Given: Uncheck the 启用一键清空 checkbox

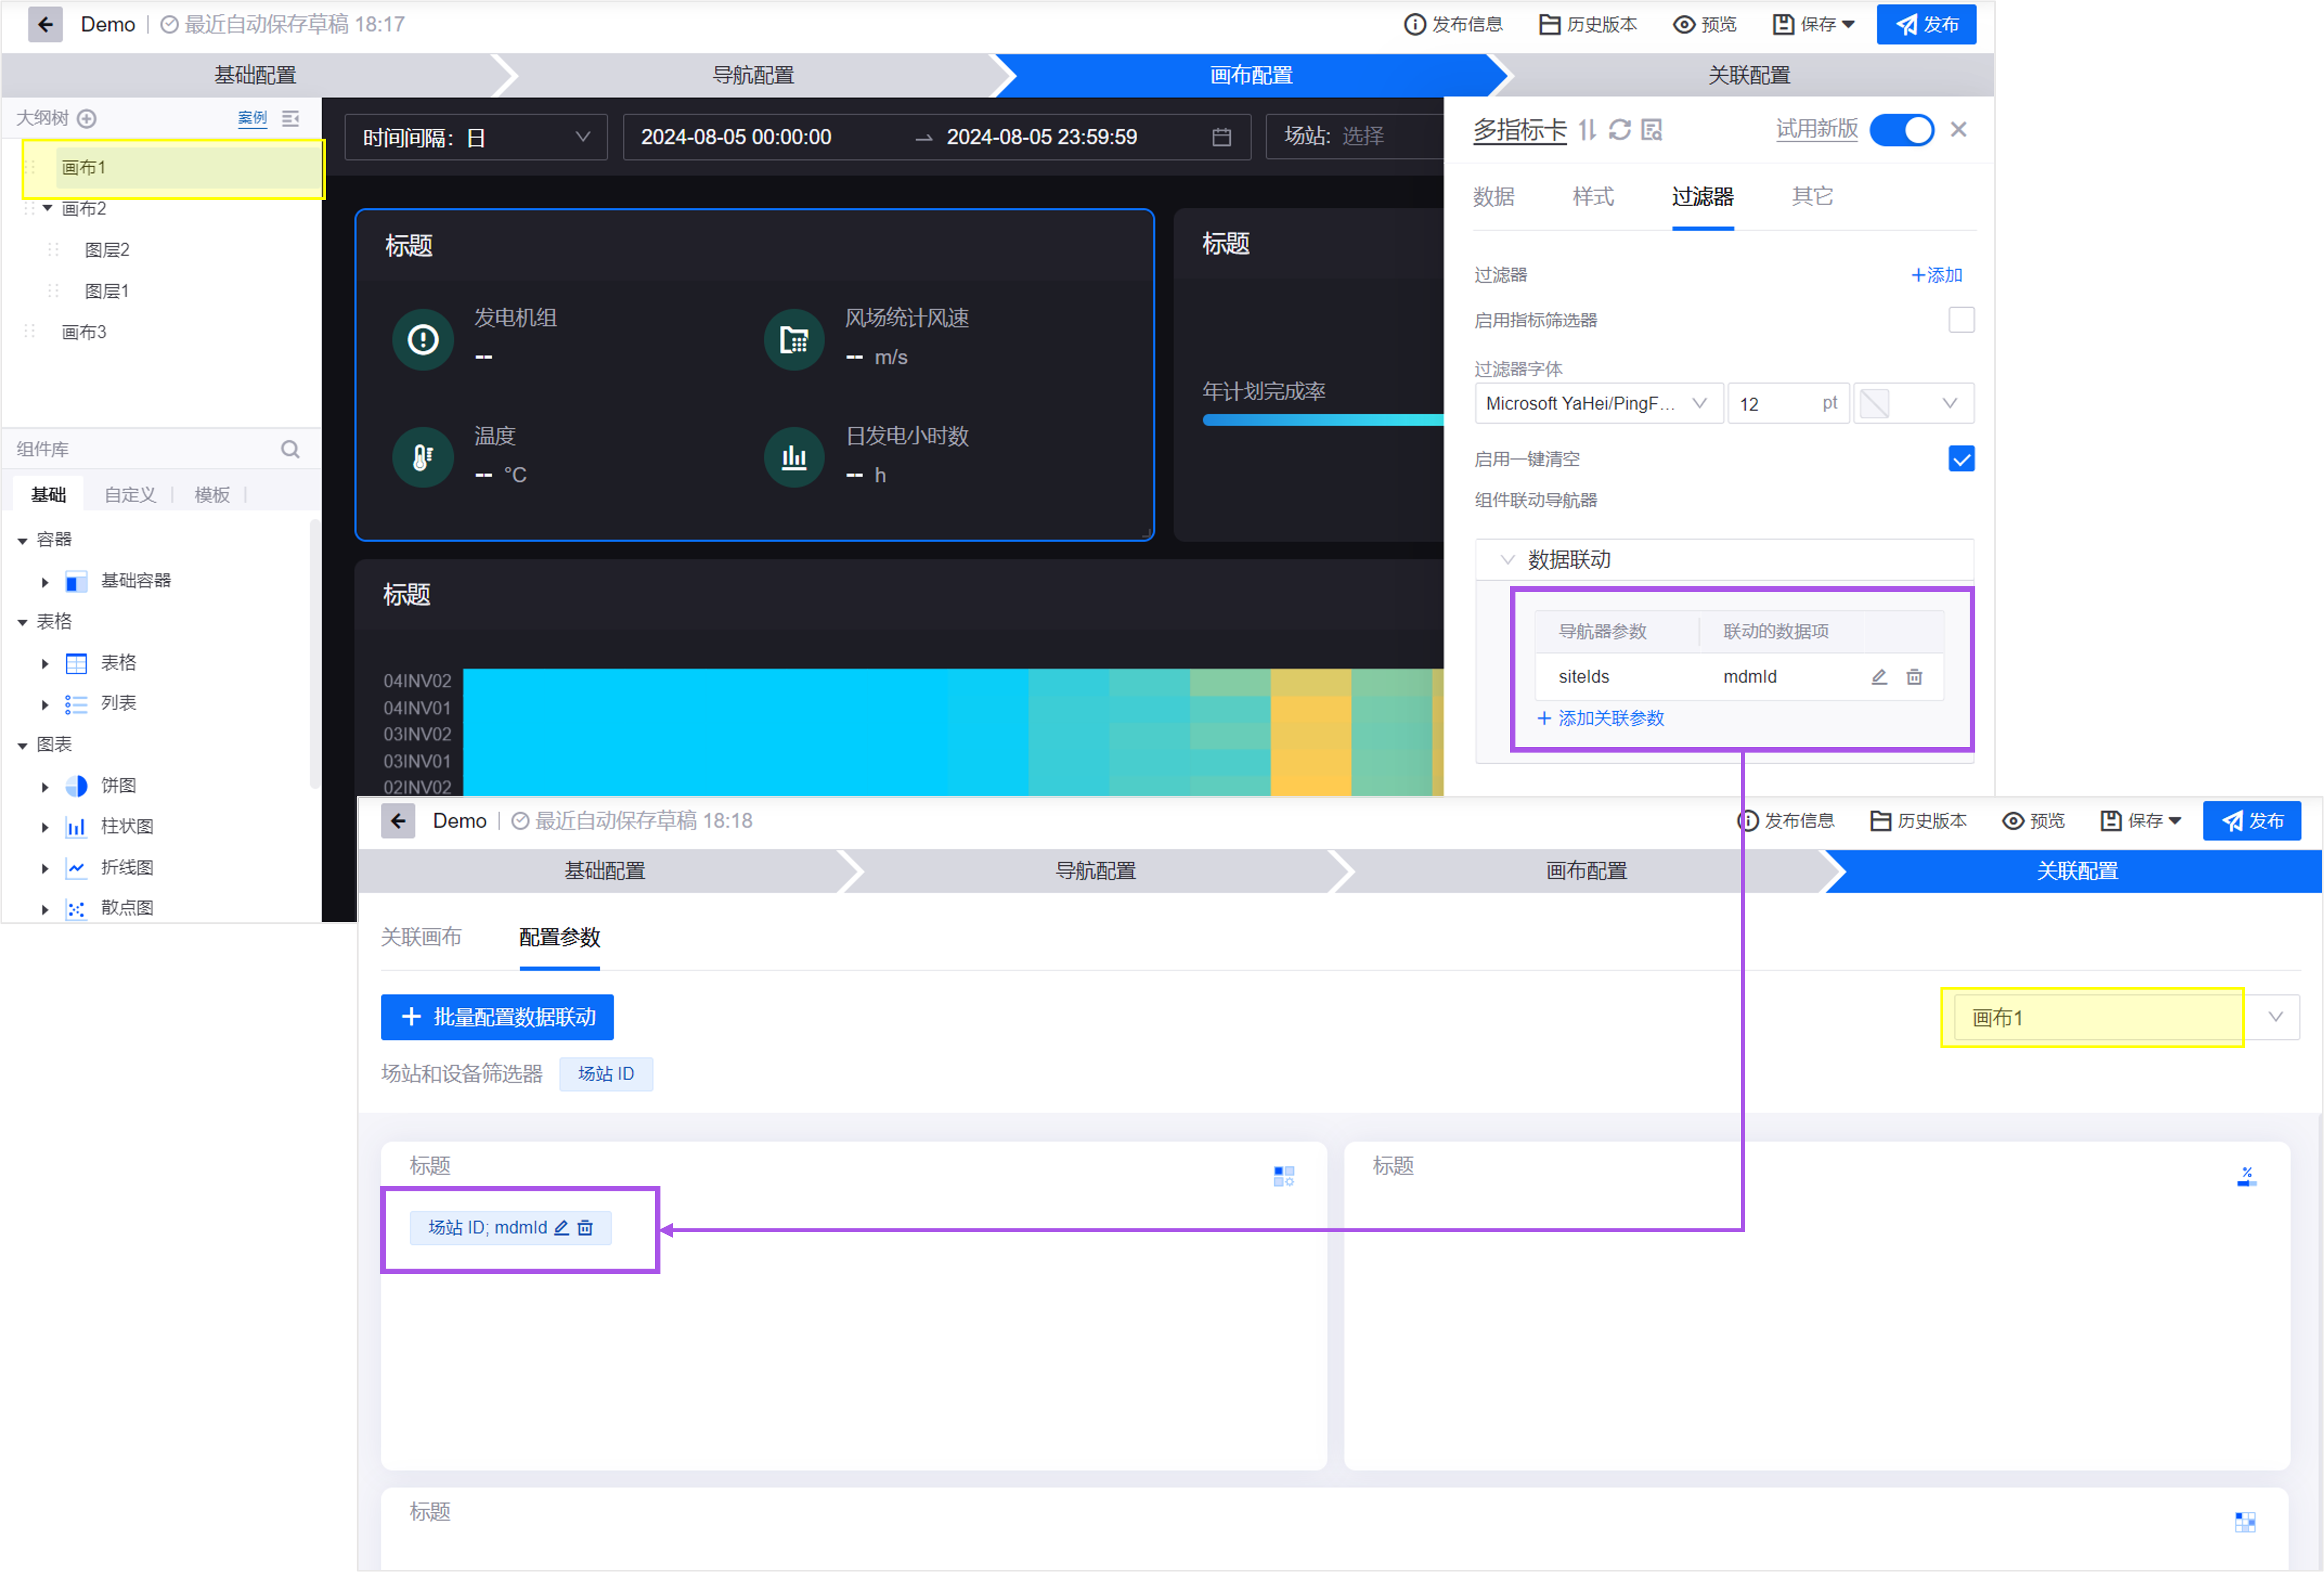Looking at the screenshot, I should (x=1961, y=459).
